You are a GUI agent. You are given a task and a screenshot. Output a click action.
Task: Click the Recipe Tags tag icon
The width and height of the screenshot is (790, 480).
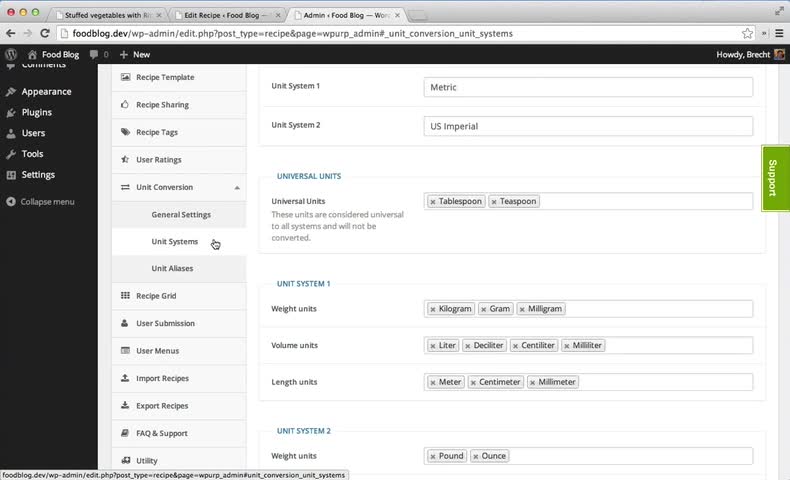pos(125,132)
